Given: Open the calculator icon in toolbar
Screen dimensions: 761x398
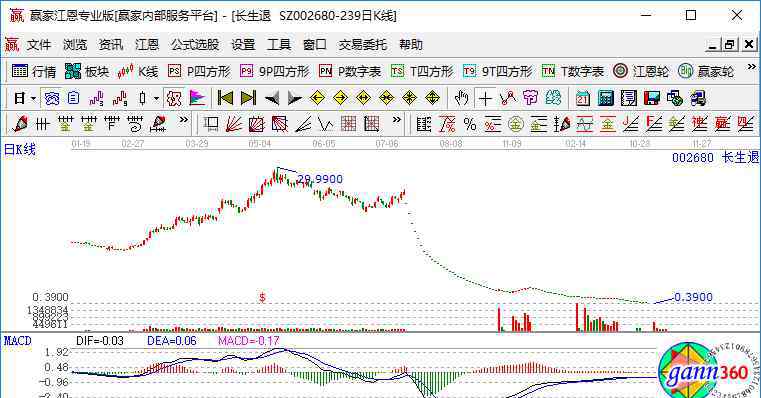Looking at the screenshot, I should 606,99.
